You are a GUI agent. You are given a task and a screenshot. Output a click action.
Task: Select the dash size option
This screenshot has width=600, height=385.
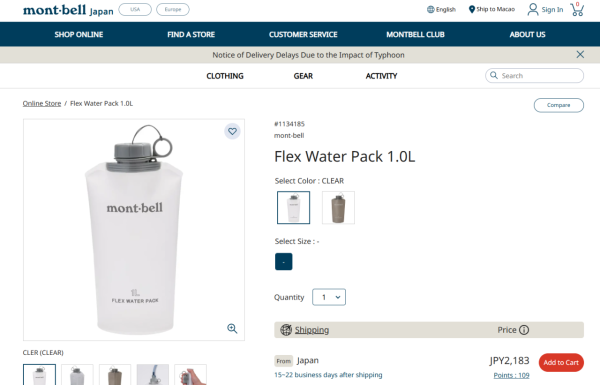[x=284, y=261]
